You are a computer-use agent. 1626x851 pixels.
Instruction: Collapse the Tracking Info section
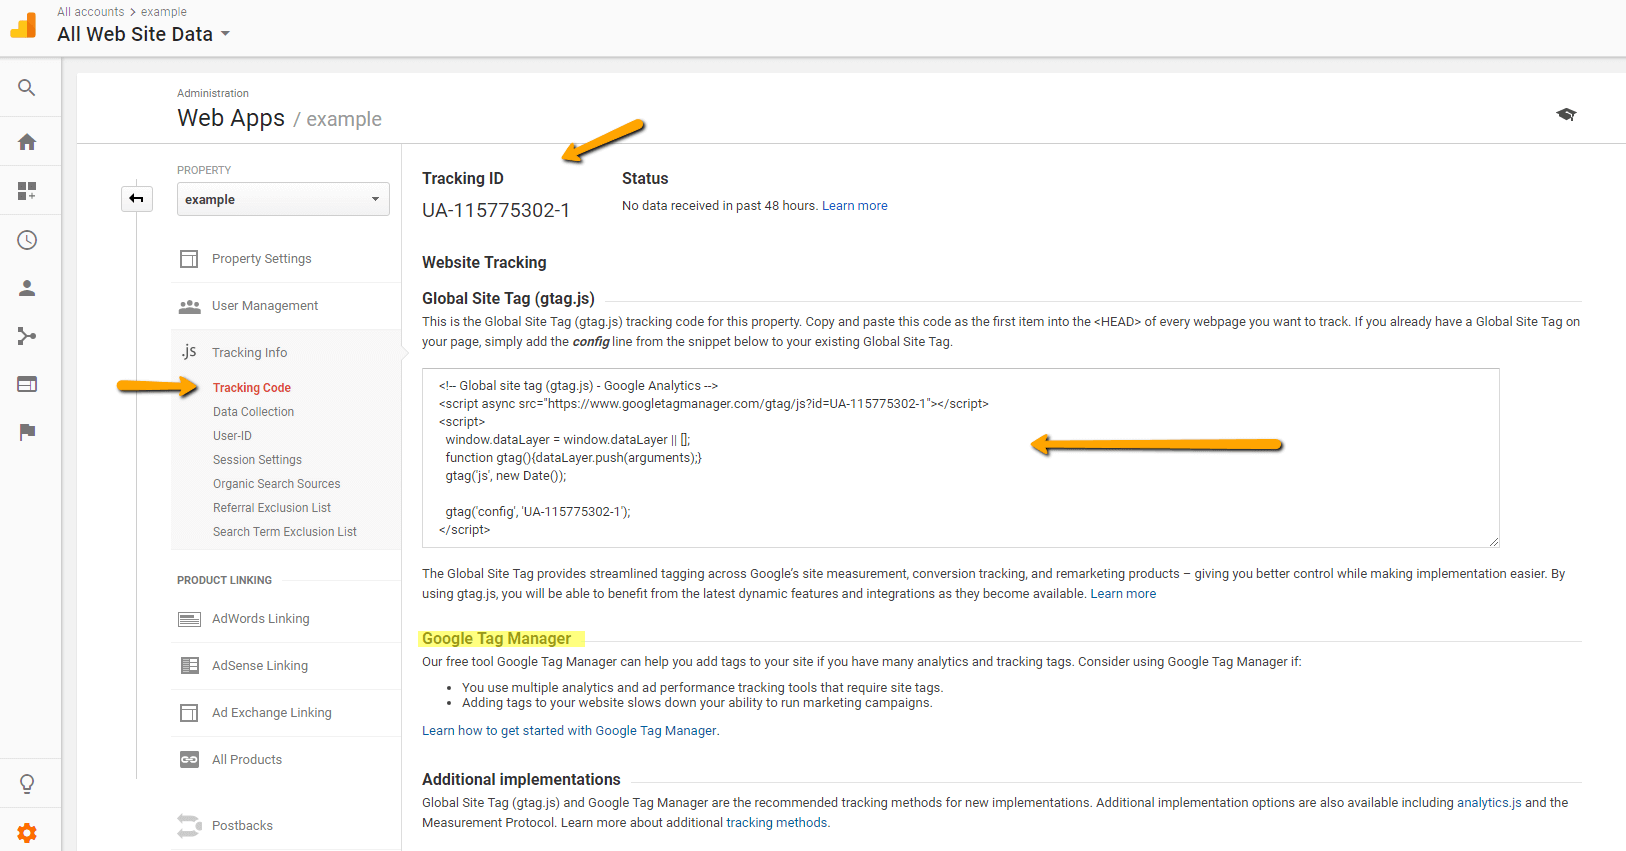249,353
